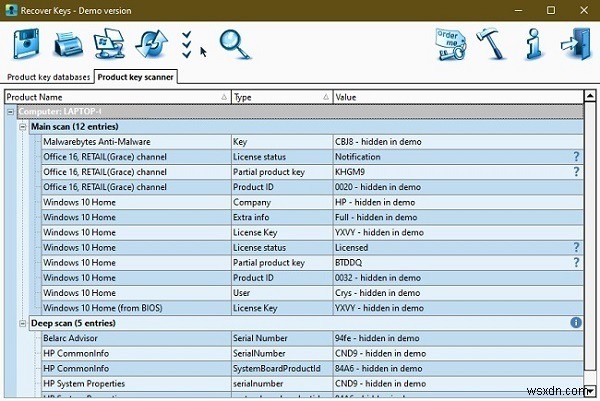Select the Belarc Advisor row
The height and width of the screenshot is (401, 600).
click(312, 338)
